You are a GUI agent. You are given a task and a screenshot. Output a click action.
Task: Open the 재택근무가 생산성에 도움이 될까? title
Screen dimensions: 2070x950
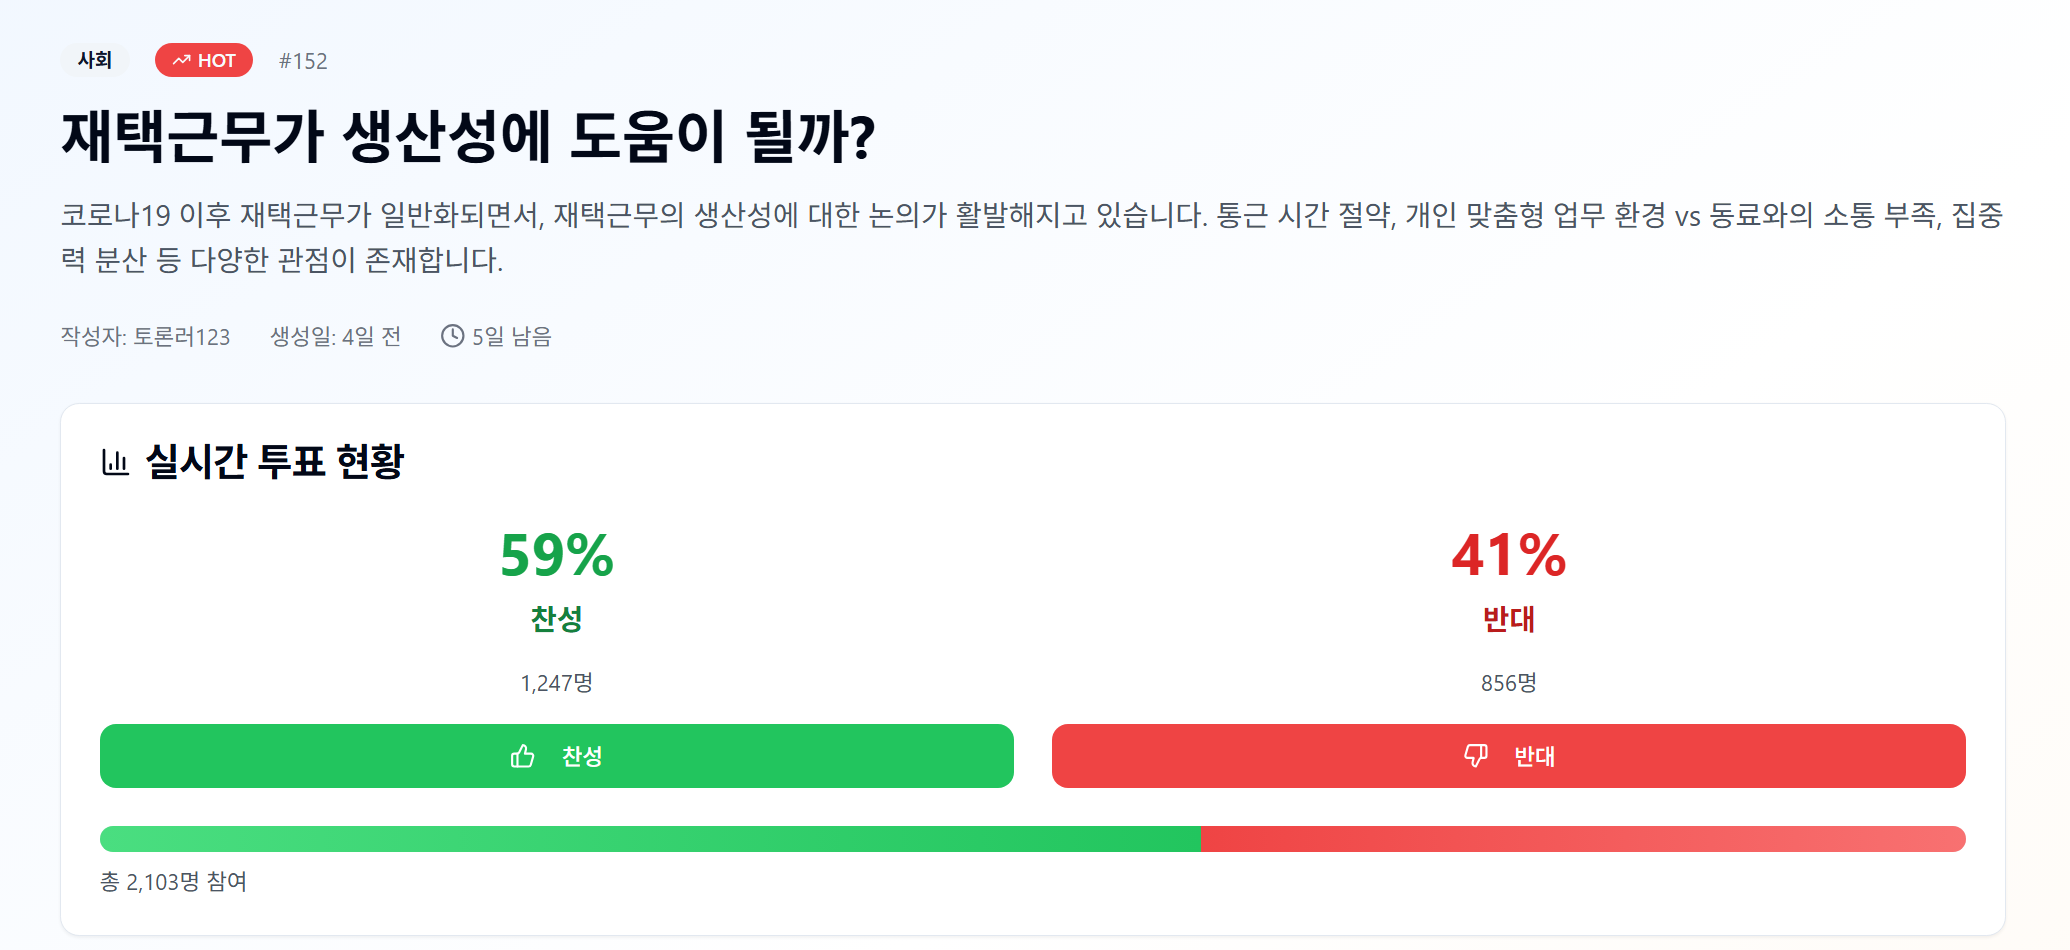468,136
